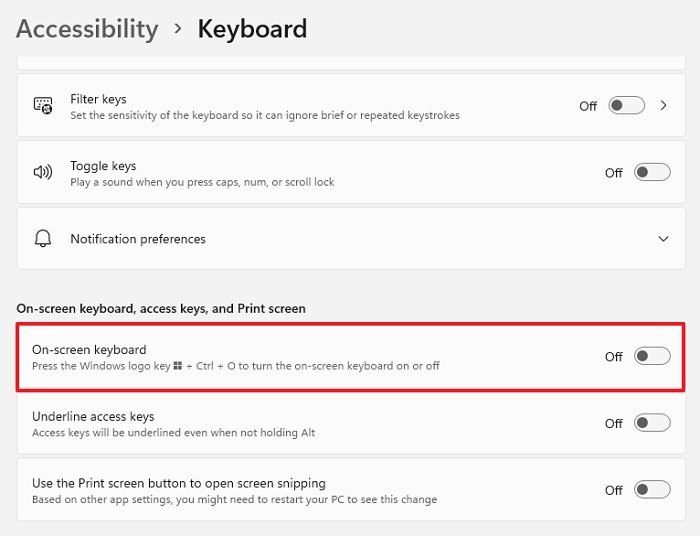Expand the Notification preferences chevron
The height and width of the screenshot is (536, 700).
pos(663,239)
